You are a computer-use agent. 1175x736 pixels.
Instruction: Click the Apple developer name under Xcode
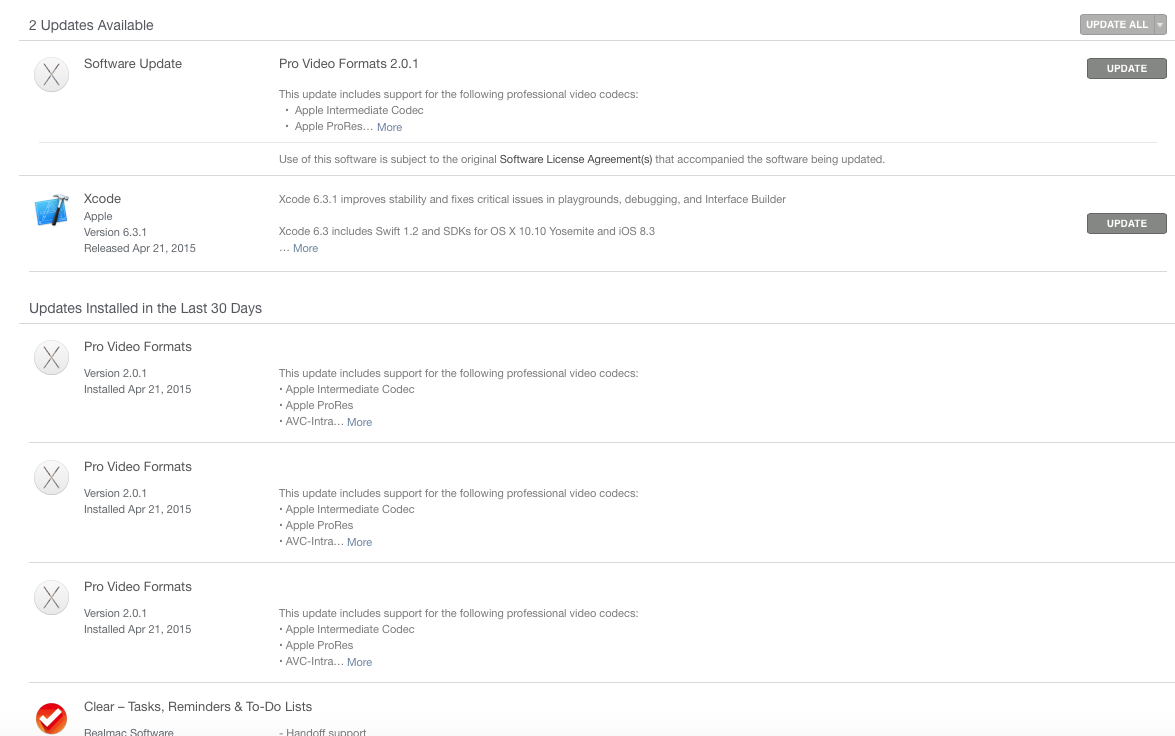click(98, 216)
